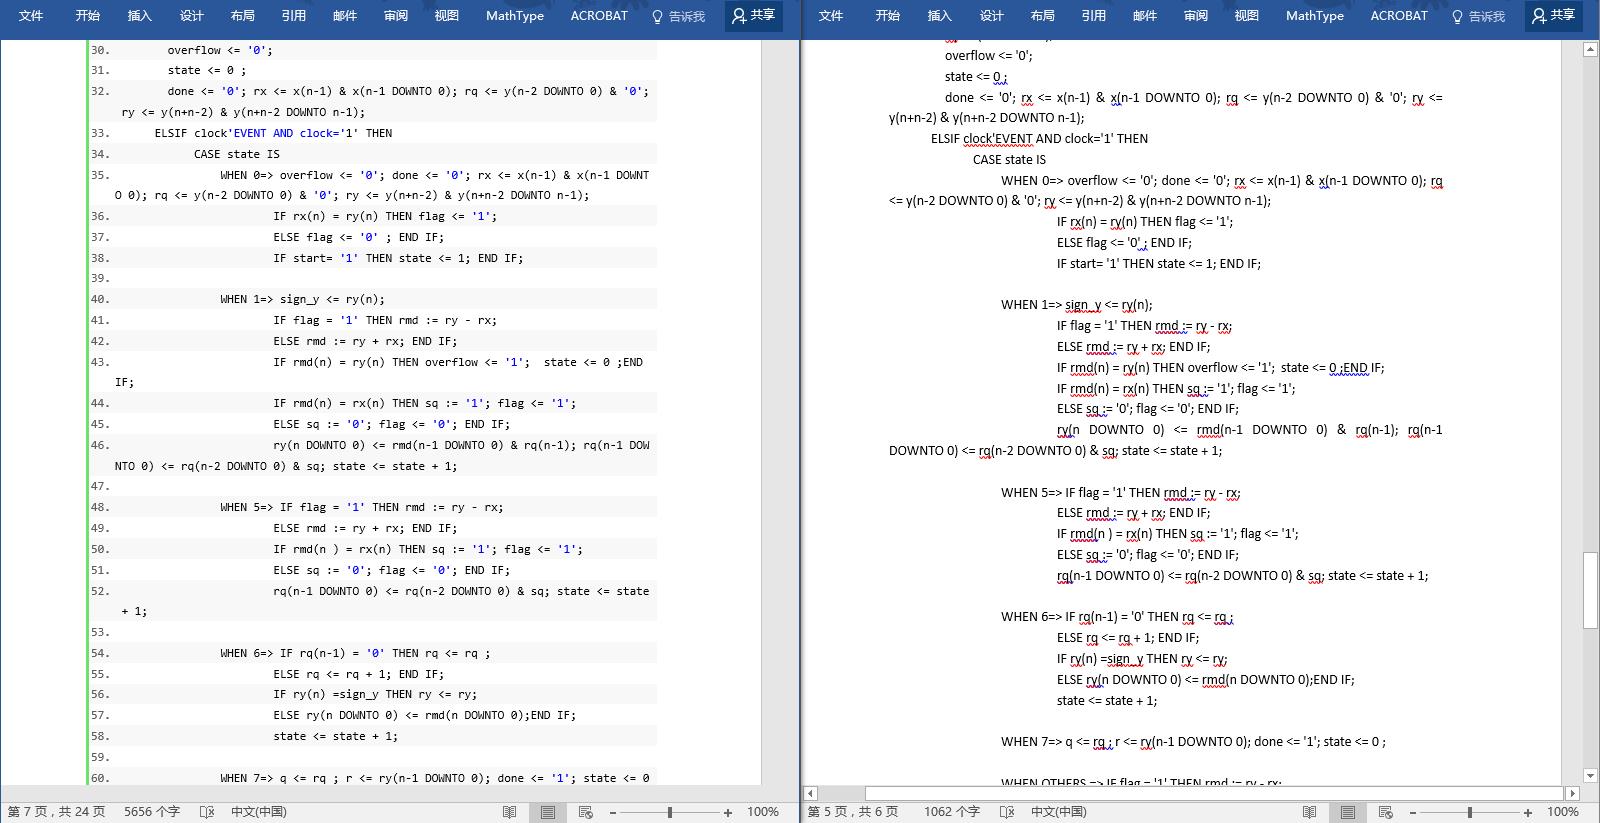Click 共享 share button in left window

coord(753,15)
